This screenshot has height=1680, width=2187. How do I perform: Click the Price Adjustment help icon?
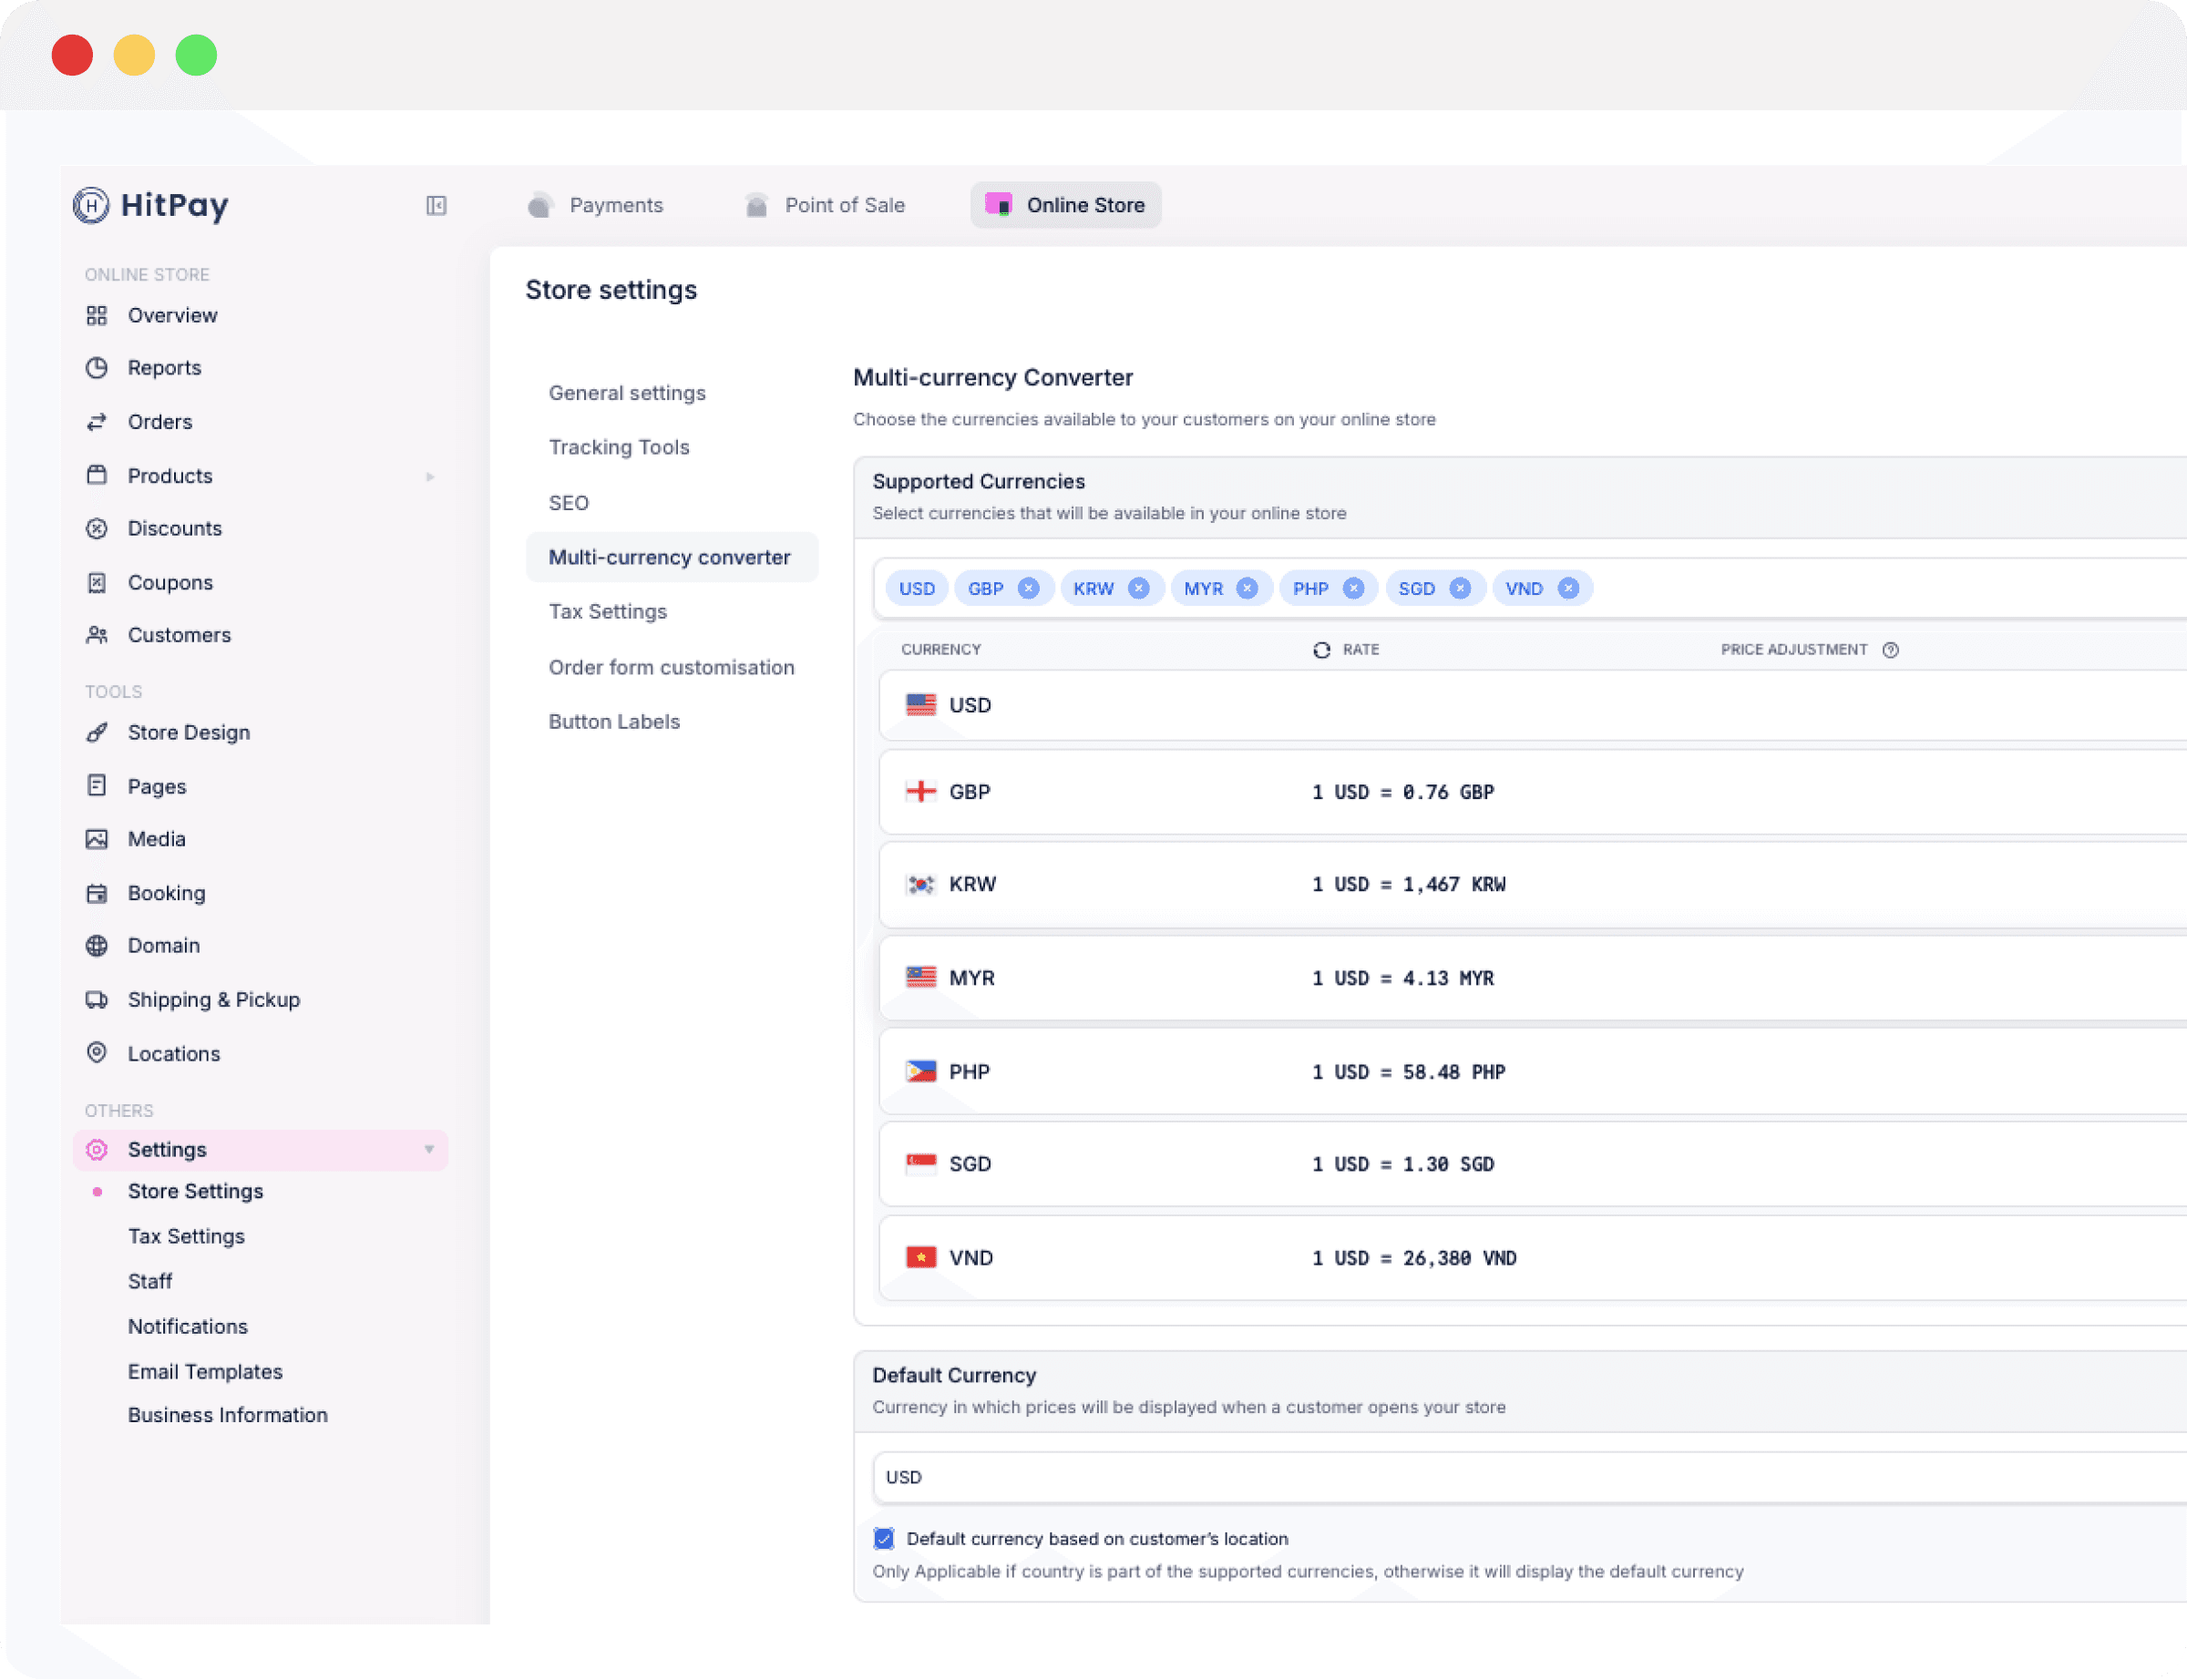[x=1890, y=650]
